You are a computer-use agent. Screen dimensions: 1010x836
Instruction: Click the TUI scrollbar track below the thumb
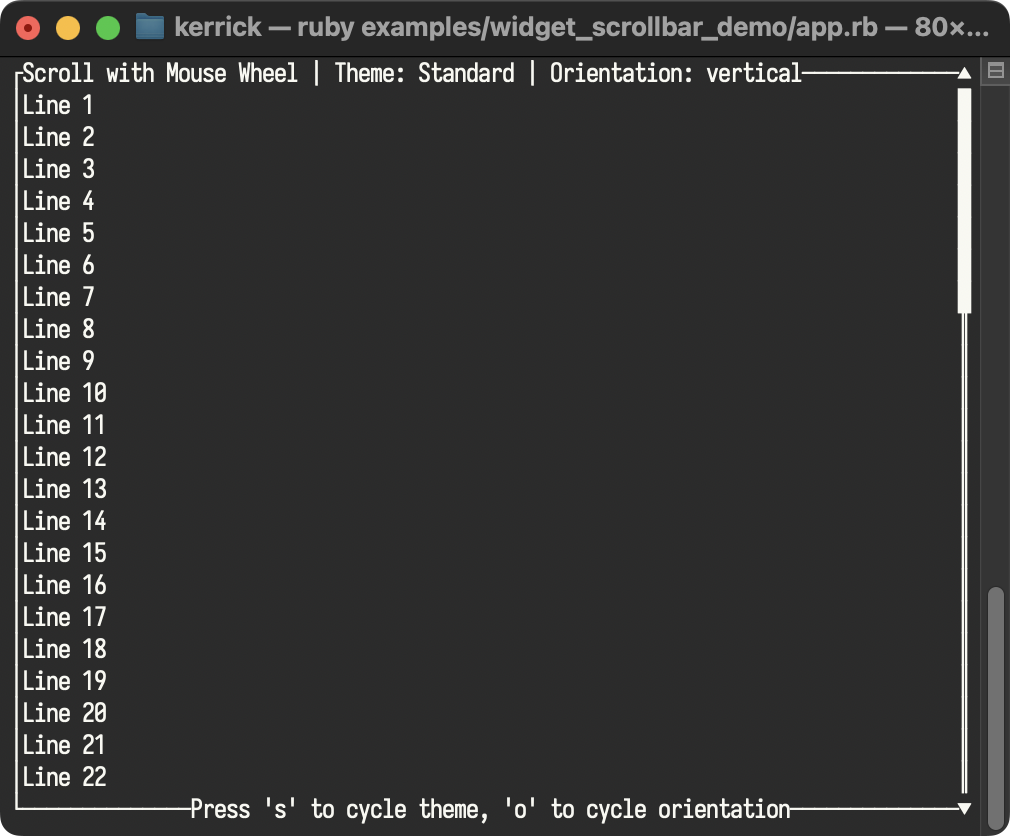(x=964, y=553)
